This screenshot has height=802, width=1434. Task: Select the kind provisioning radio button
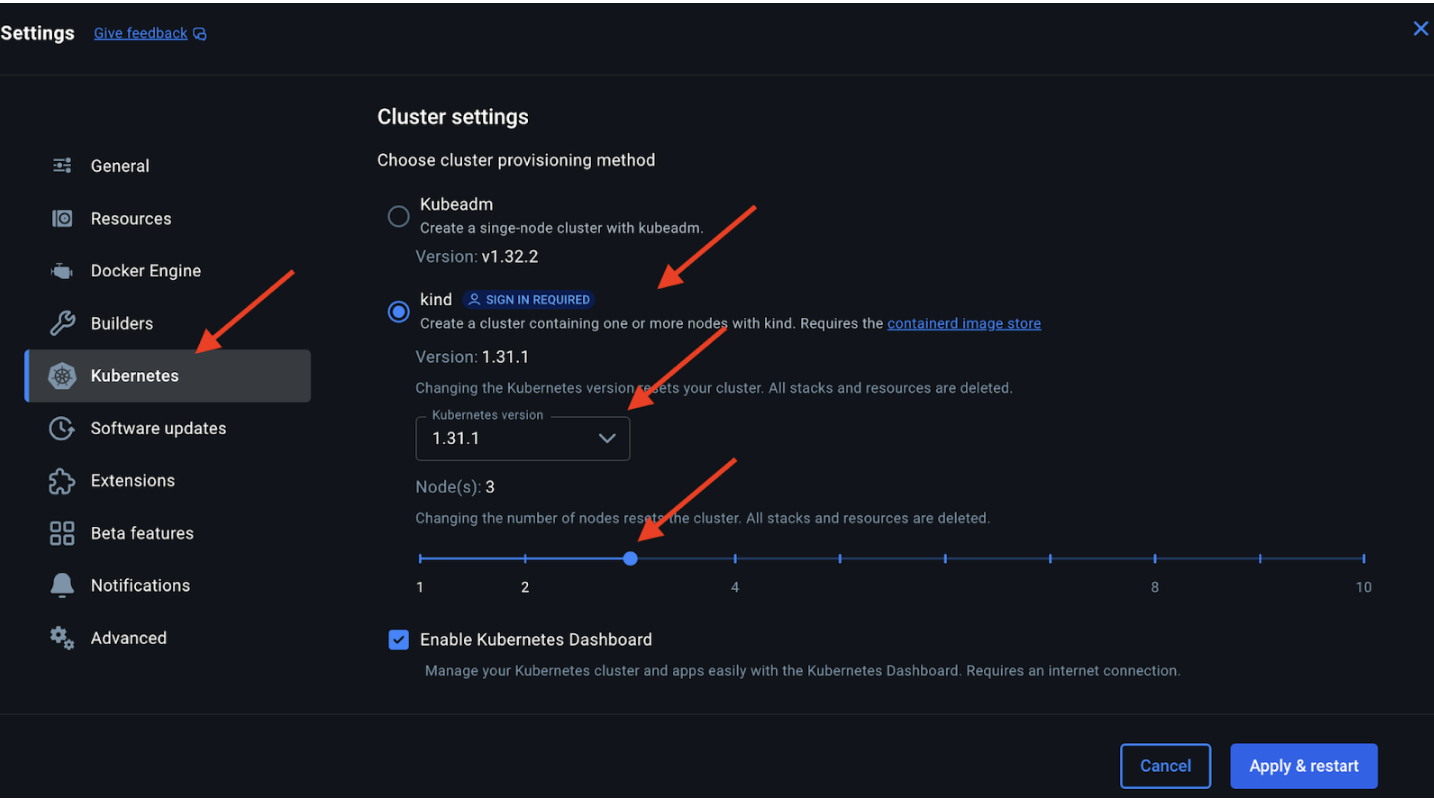(399, 312)
